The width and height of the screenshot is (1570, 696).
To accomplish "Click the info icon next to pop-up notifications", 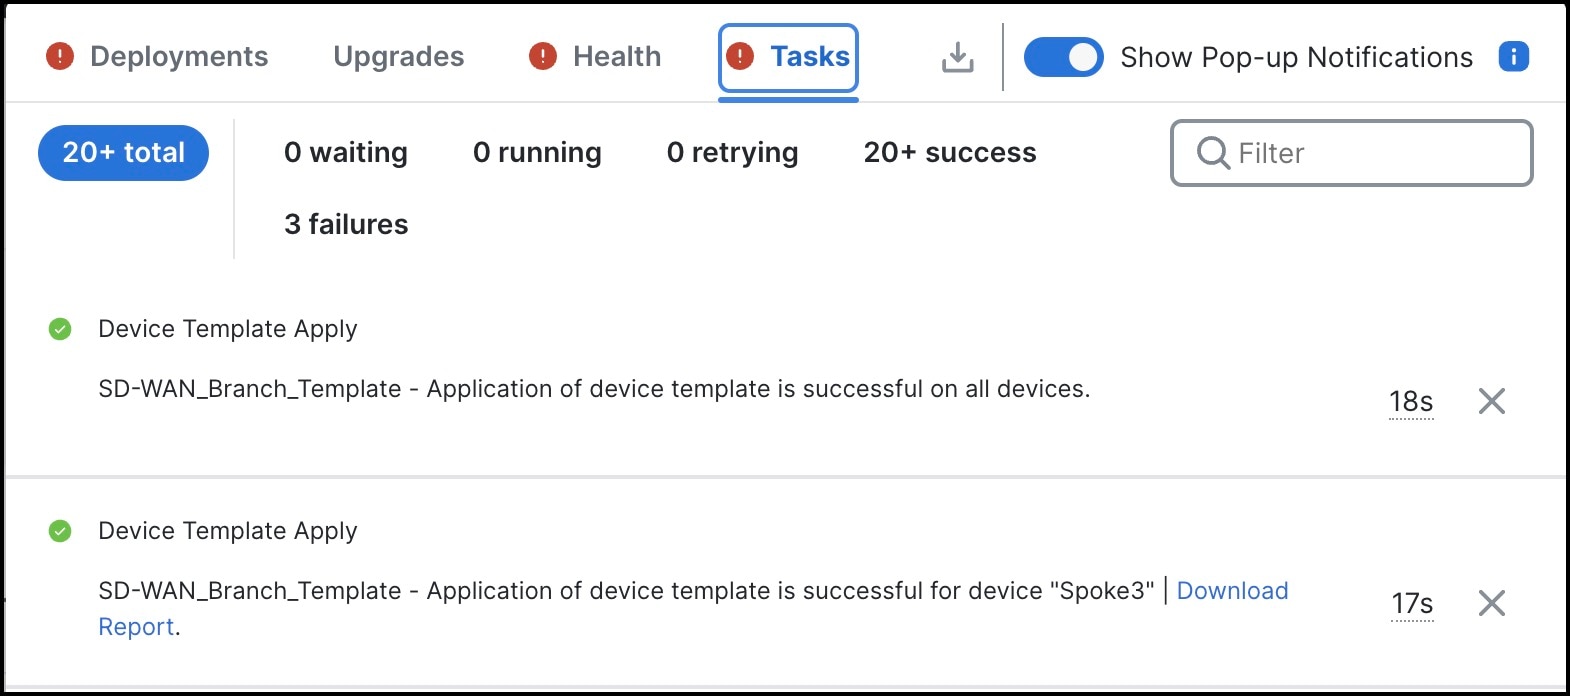I will coord(1514,57).
